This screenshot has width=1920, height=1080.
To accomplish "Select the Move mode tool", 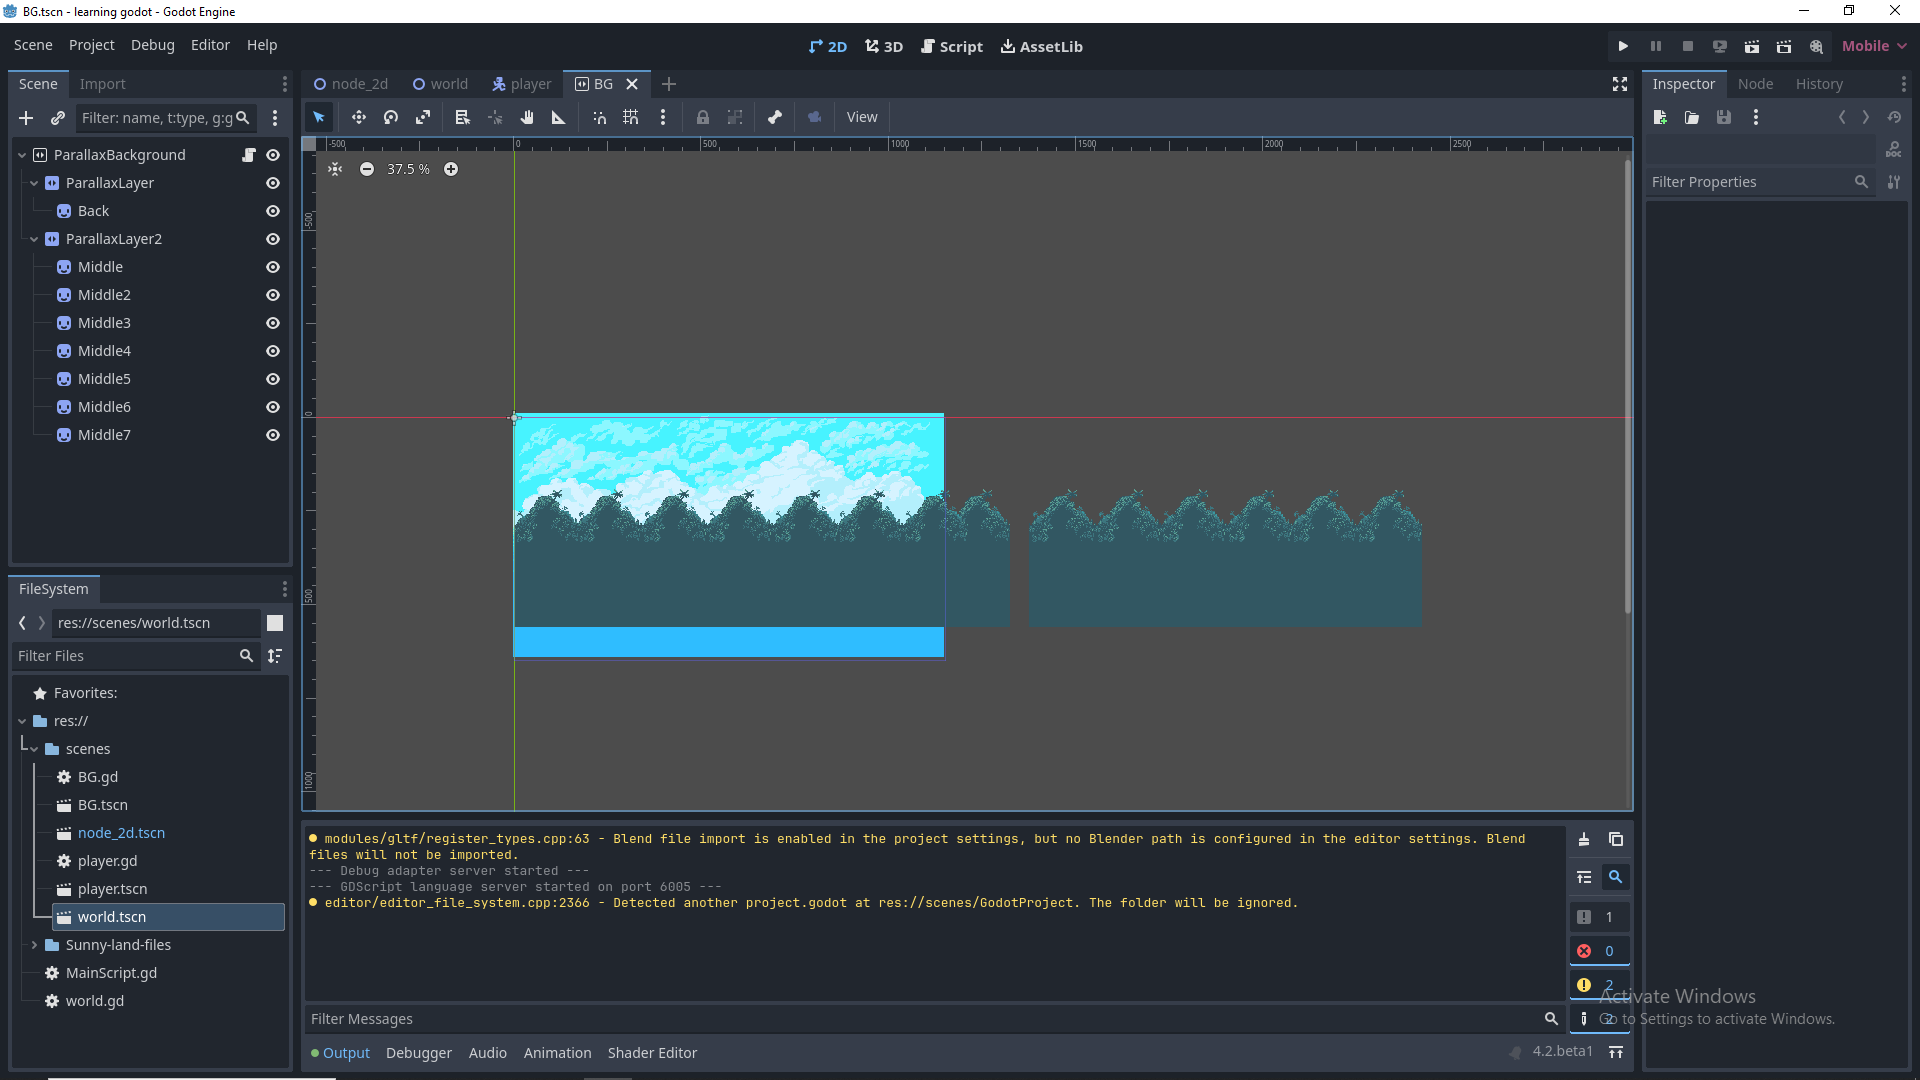I will pos(358,117).
